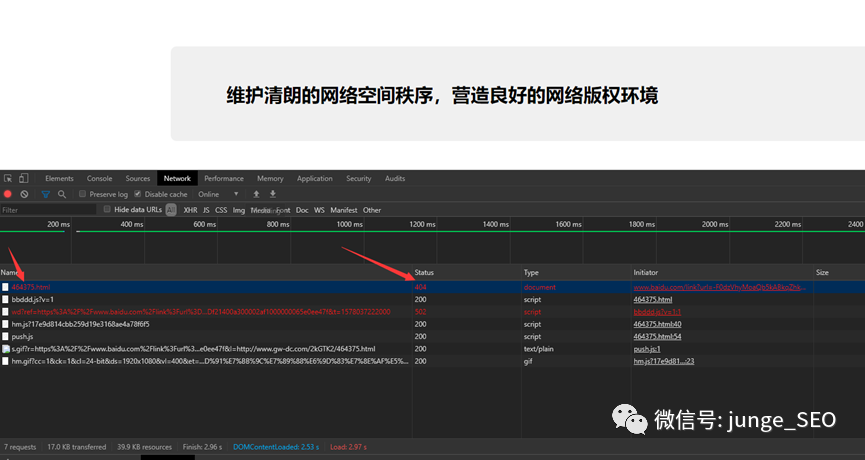
Task: Click the export HAR download arrow
Action: pos(273,194)
